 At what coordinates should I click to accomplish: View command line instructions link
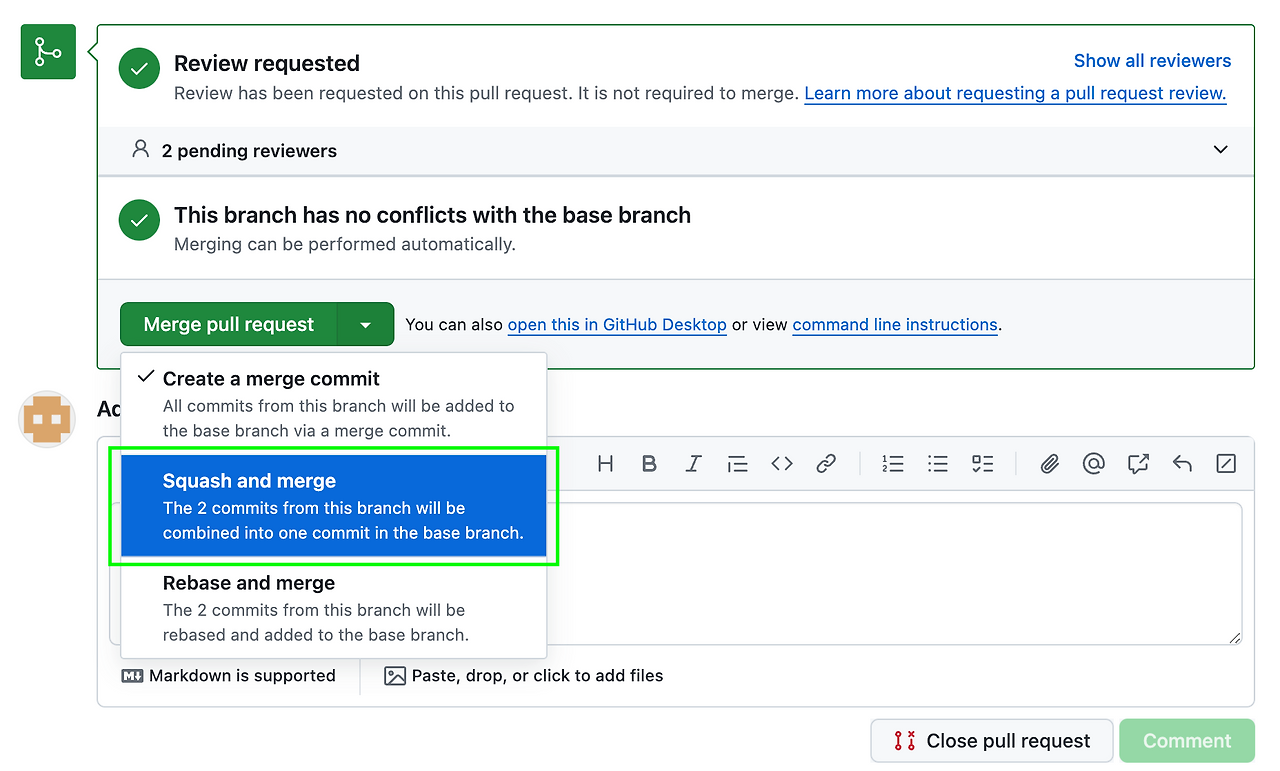tap(895, 325)
